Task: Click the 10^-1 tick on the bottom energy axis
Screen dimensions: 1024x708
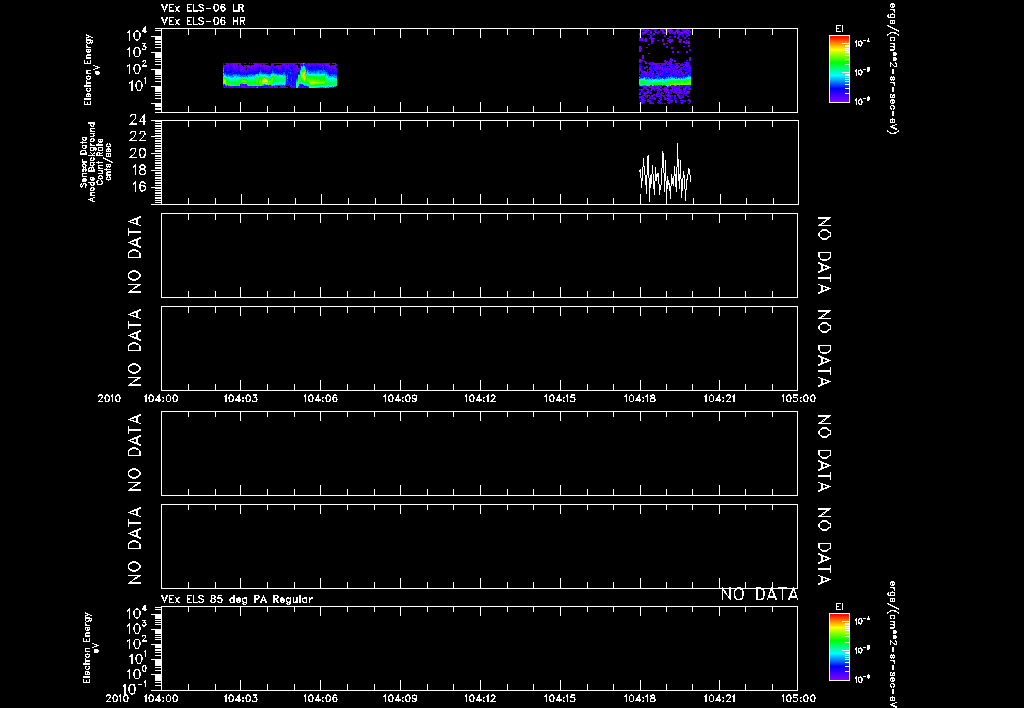Action: (133, 688)
